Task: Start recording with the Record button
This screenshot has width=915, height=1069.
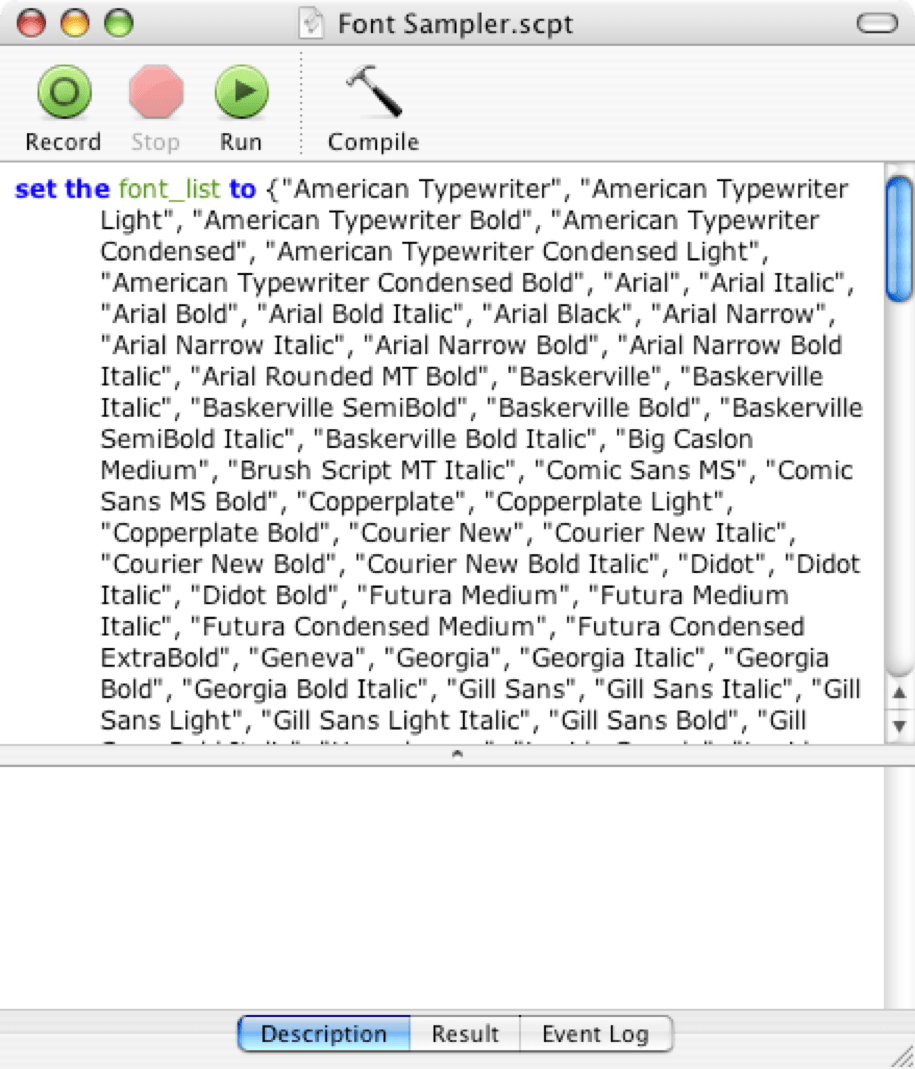Action: (64, 92)
